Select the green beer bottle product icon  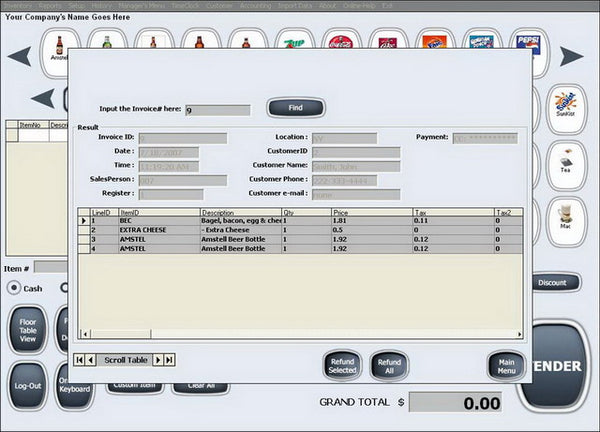pyautogui.click(x=107, y=40)
